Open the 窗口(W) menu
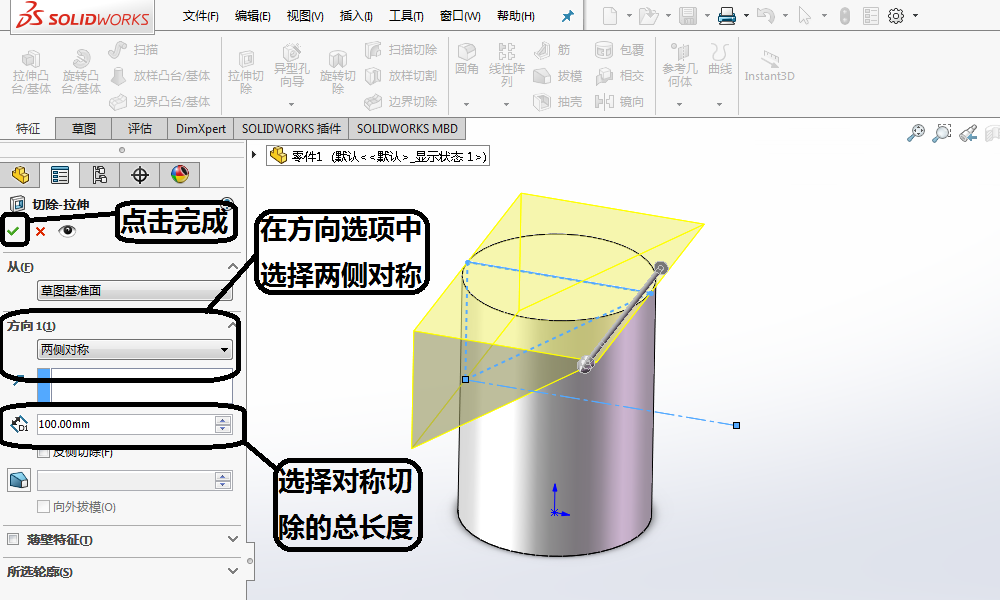The height and width of the screenshot is (600, 1000). point(460,16)
